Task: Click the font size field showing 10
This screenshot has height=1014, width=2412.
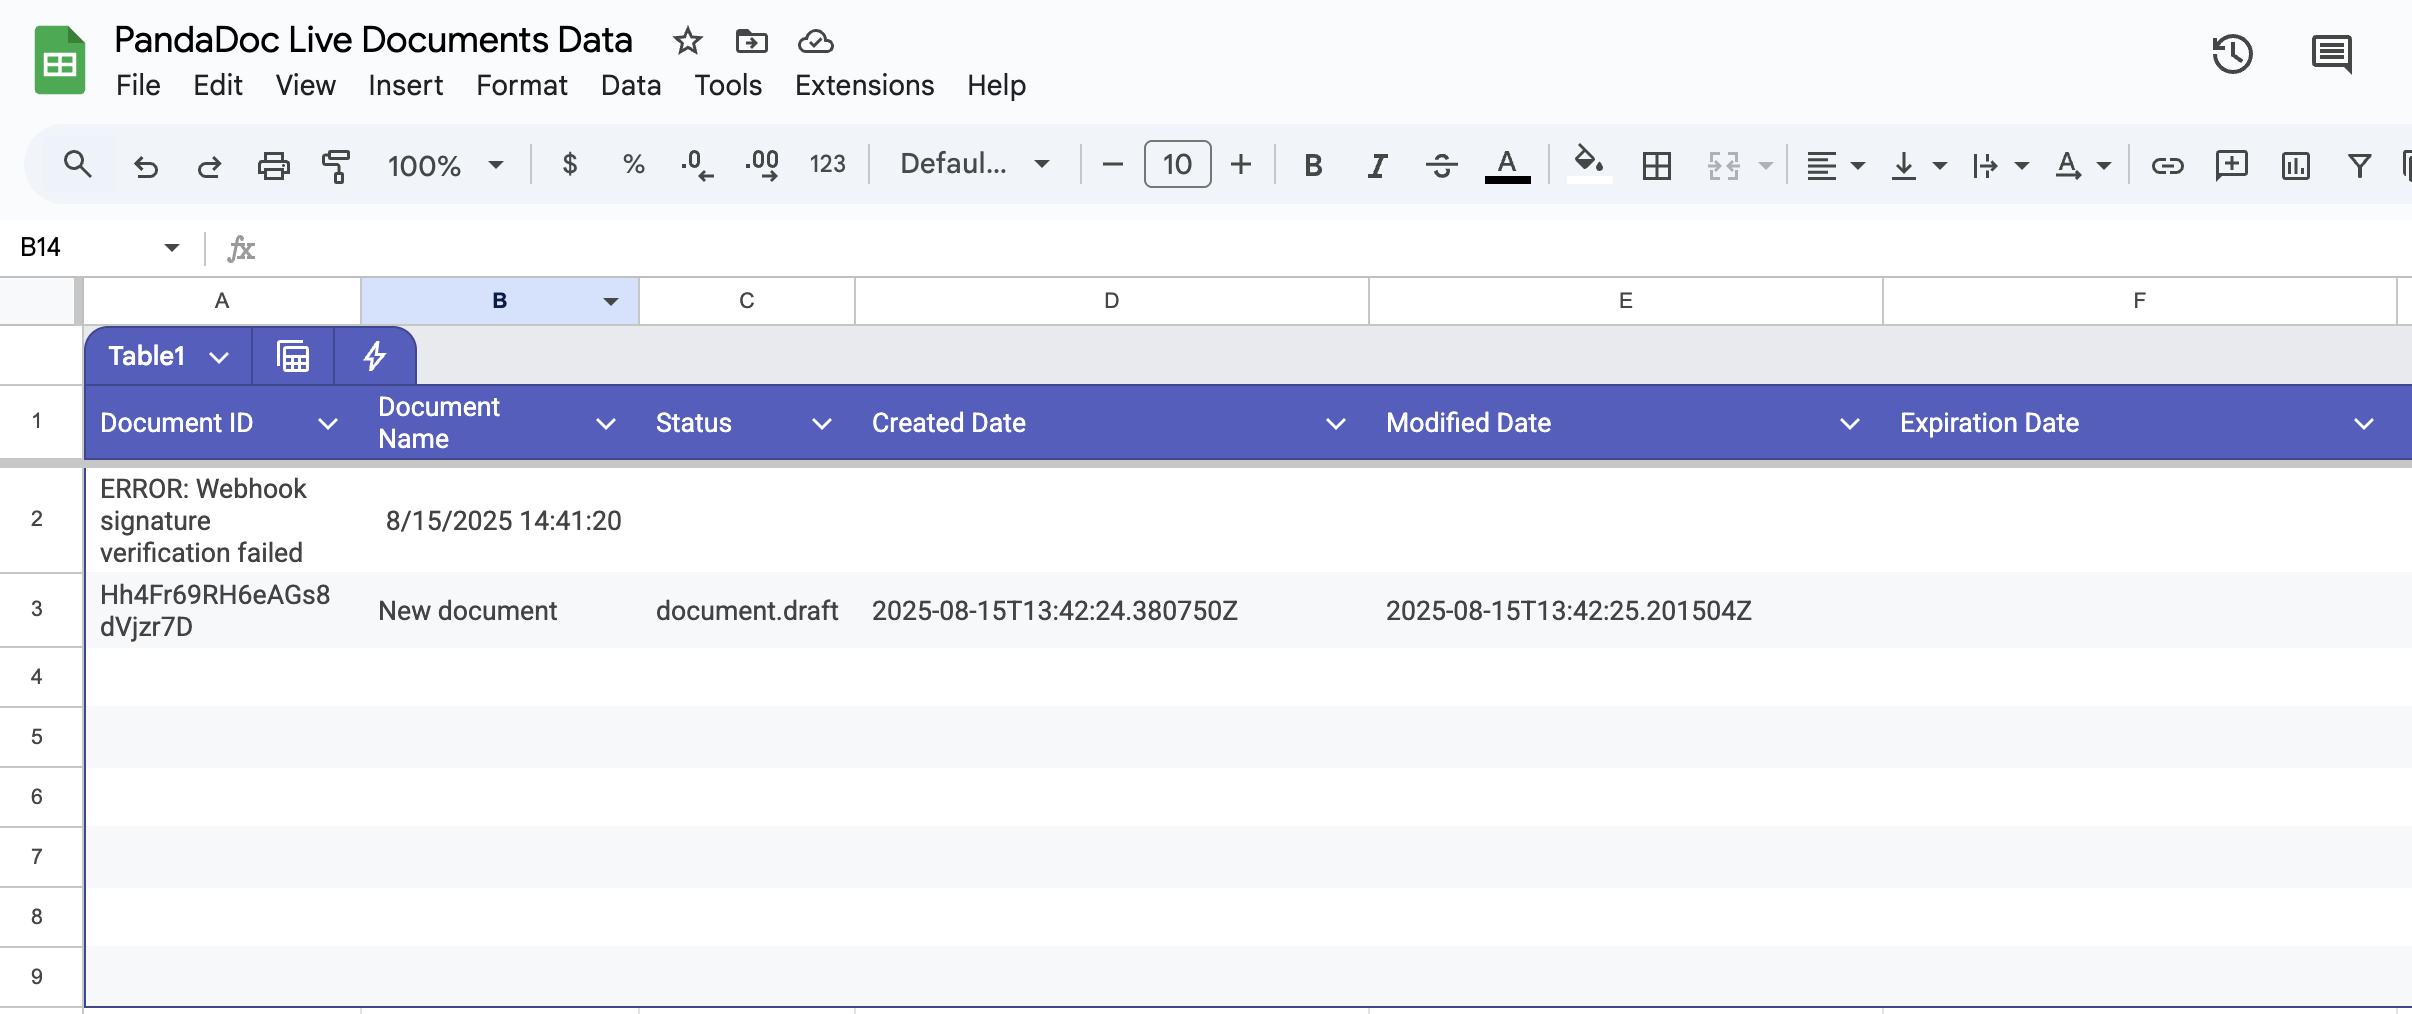Action: point(1177,164)
